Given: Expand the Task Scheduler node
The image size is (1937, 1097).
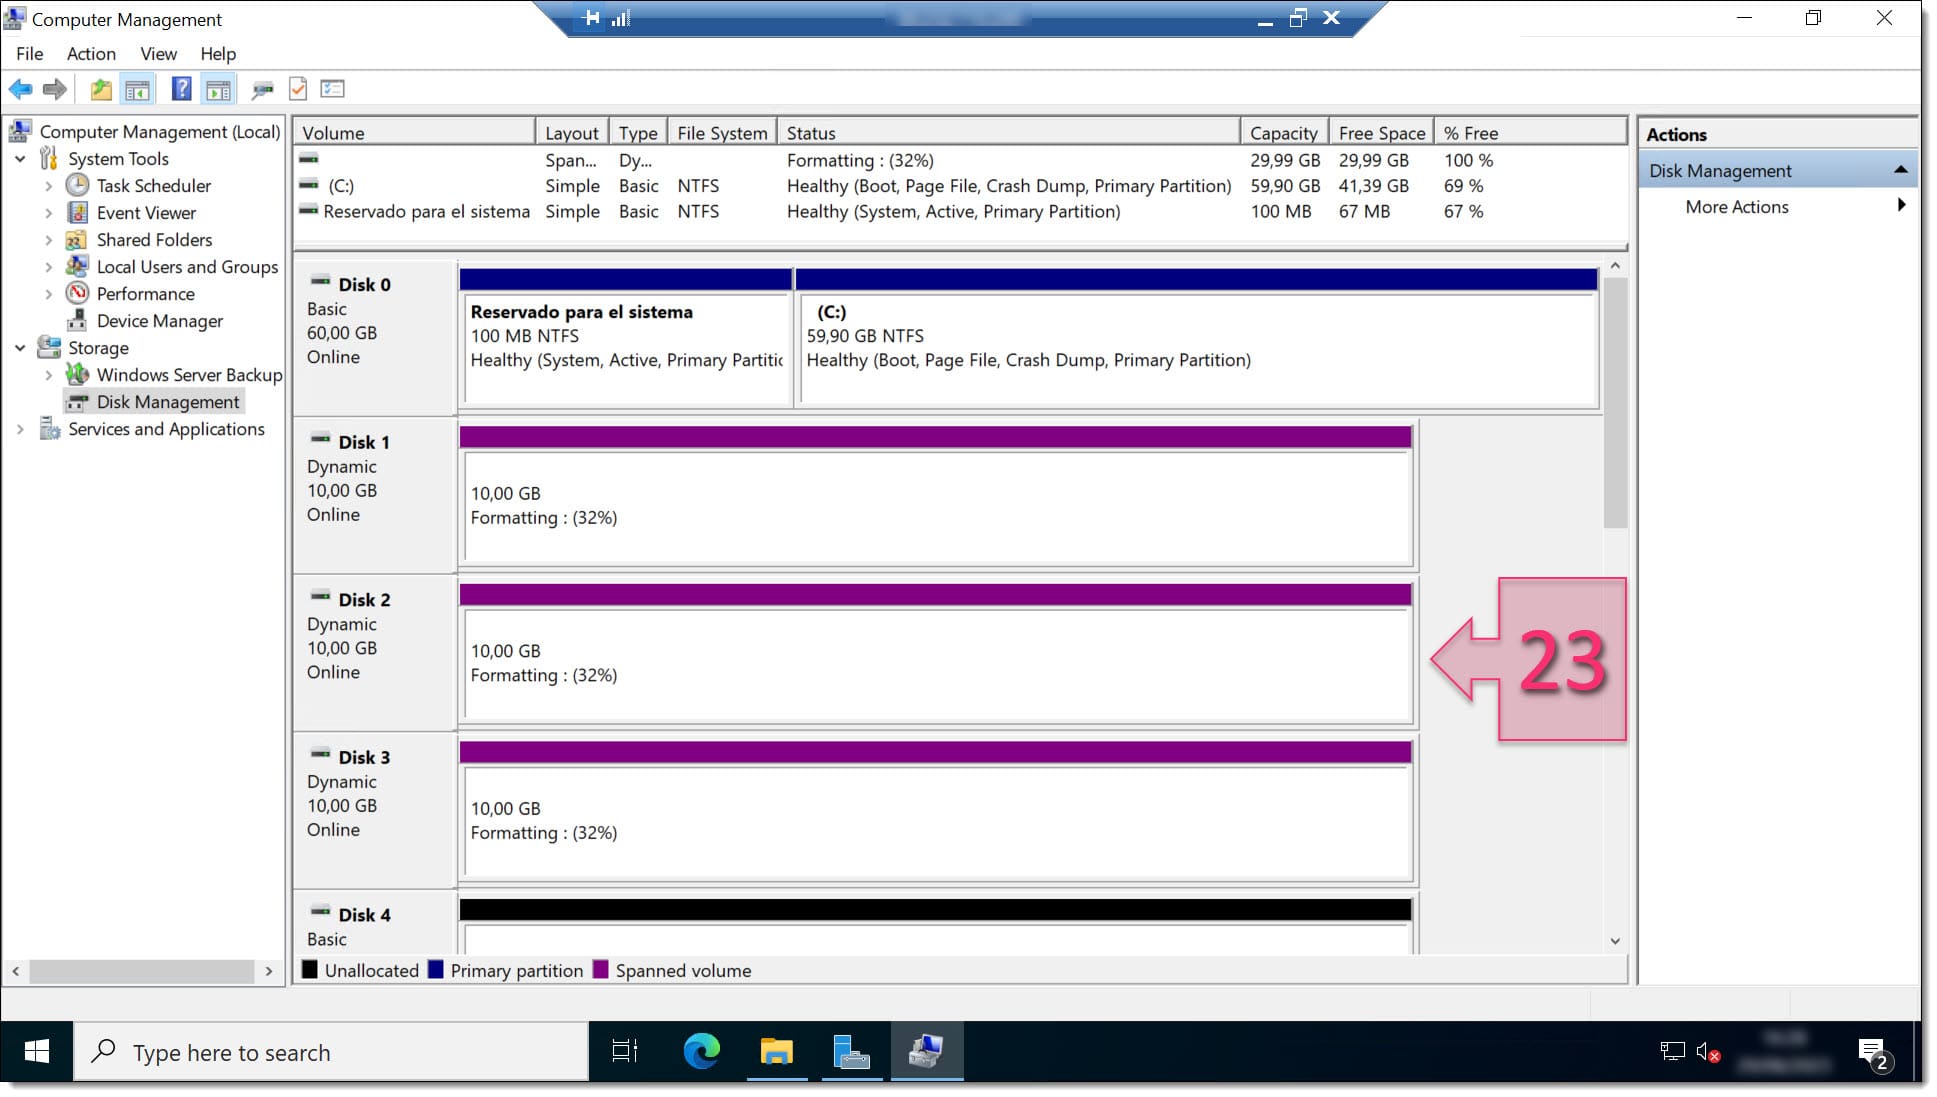Looking at the screenshot, I should 48,186.
